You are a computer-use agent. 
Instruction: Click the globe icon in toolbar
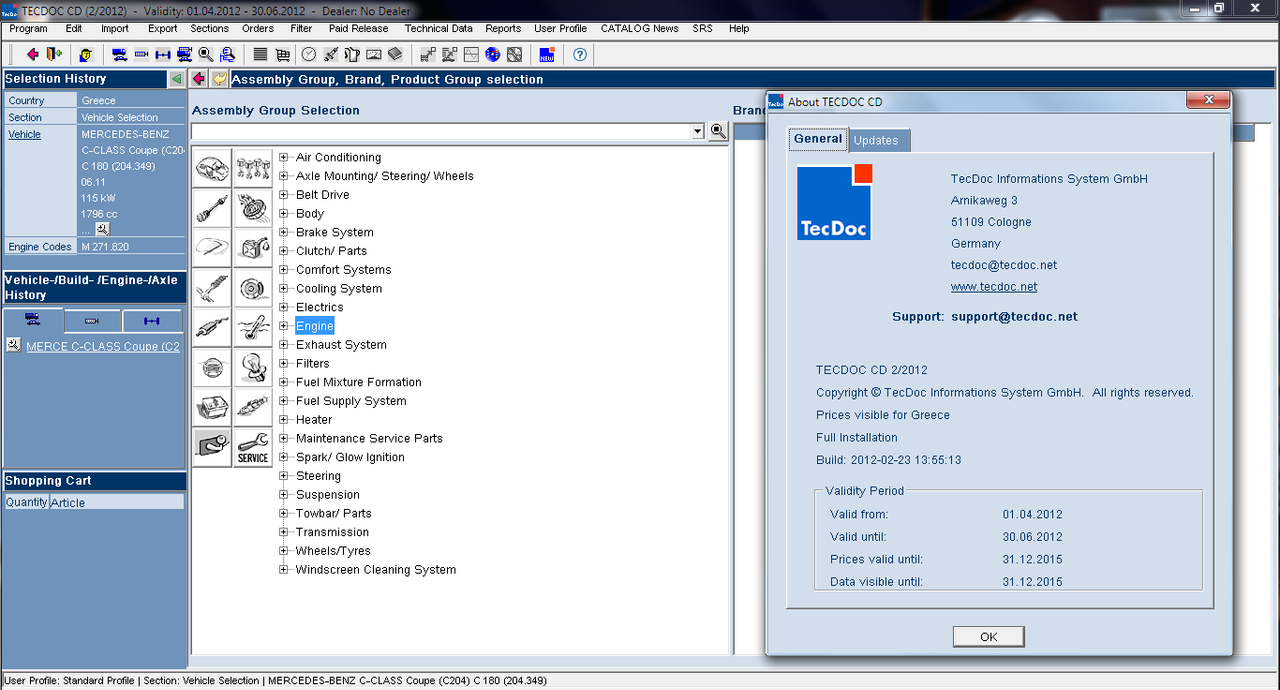492,54
